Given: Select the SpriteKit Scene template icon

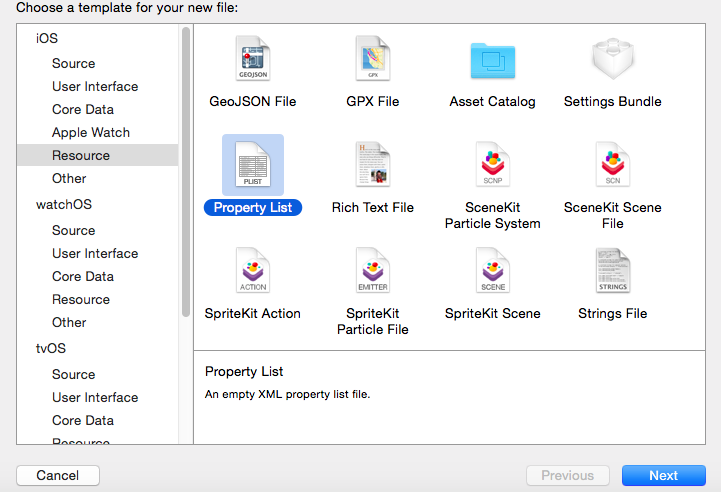Looking at the screenshot, I should tap(493, 272).
